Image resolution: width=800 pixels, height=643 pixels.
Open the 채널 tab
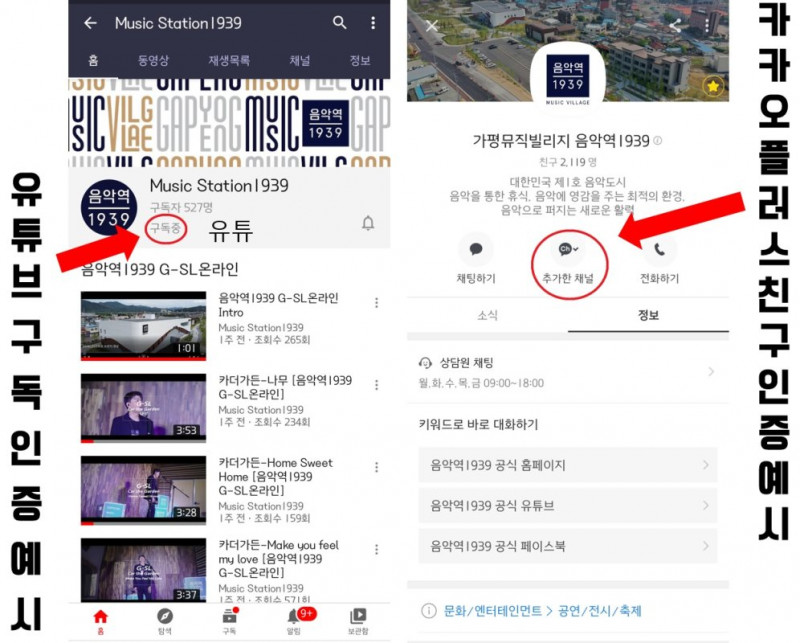[299, 61]
